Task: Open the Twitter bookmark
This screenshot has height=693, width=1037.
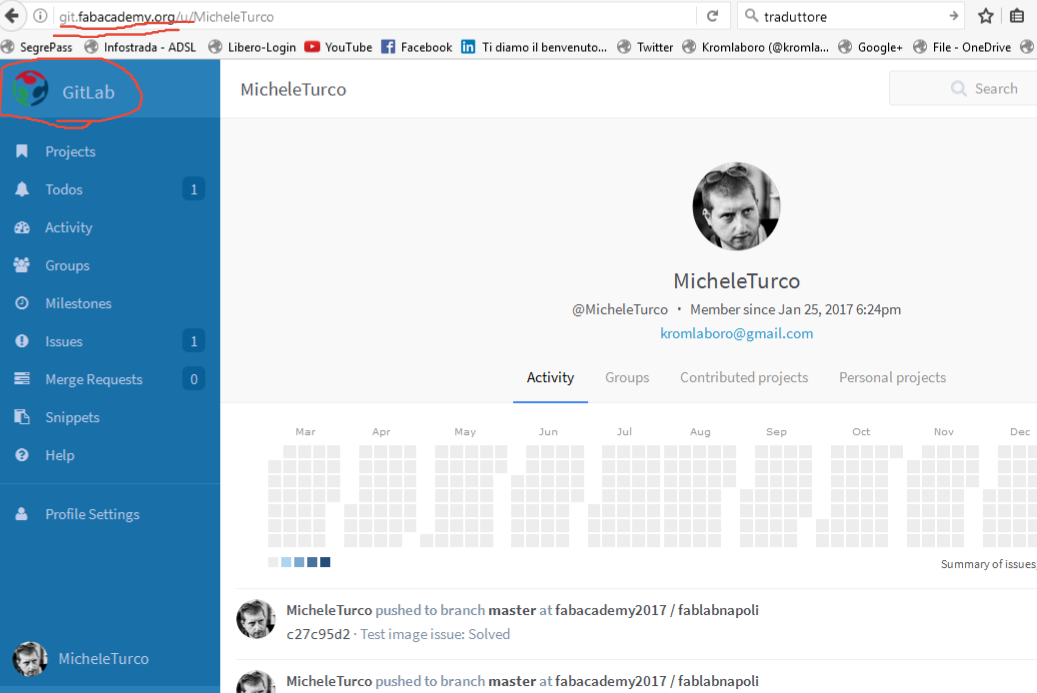Action: (645, 47)
